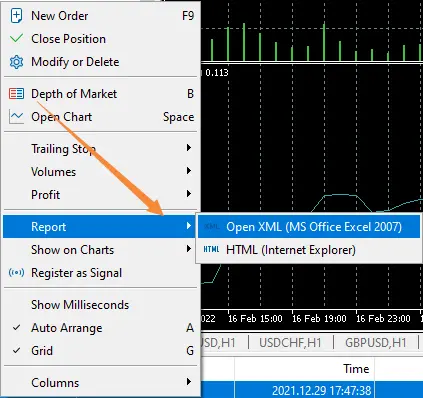Choose HTML (Internet Explorer) report
Viewport: 423px width, 398px height.
coord(309,250)
